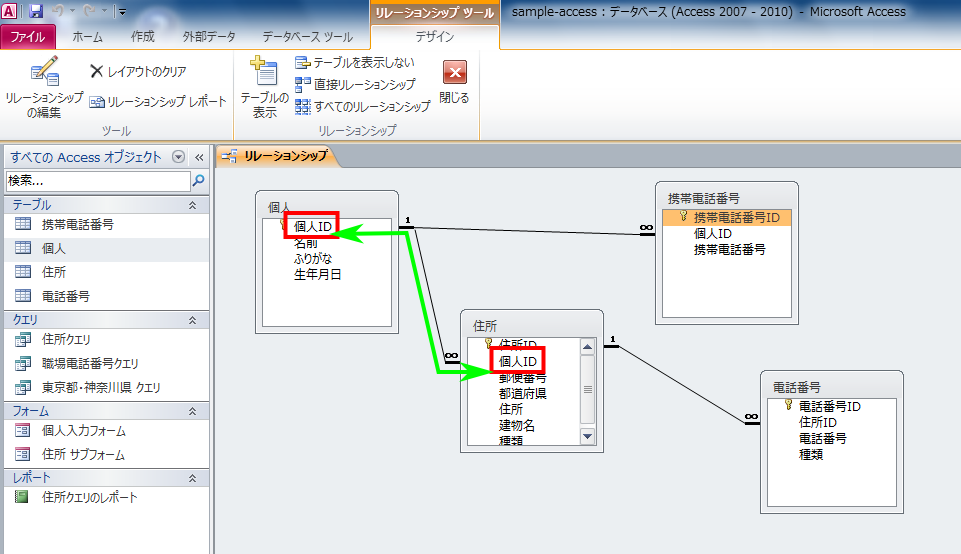Image resolution: width=961 pixels, height=554 pixels.
Task: Click the リレーションシップ document tab
Action: pyautogui.click(x=278, y=156)
